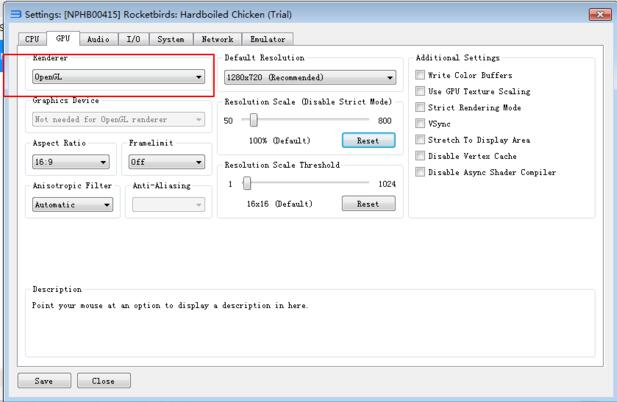The image size is (617, 402).
Task: Expand the Aspect Ratio 16:9 dropdown
Action: 71,162
